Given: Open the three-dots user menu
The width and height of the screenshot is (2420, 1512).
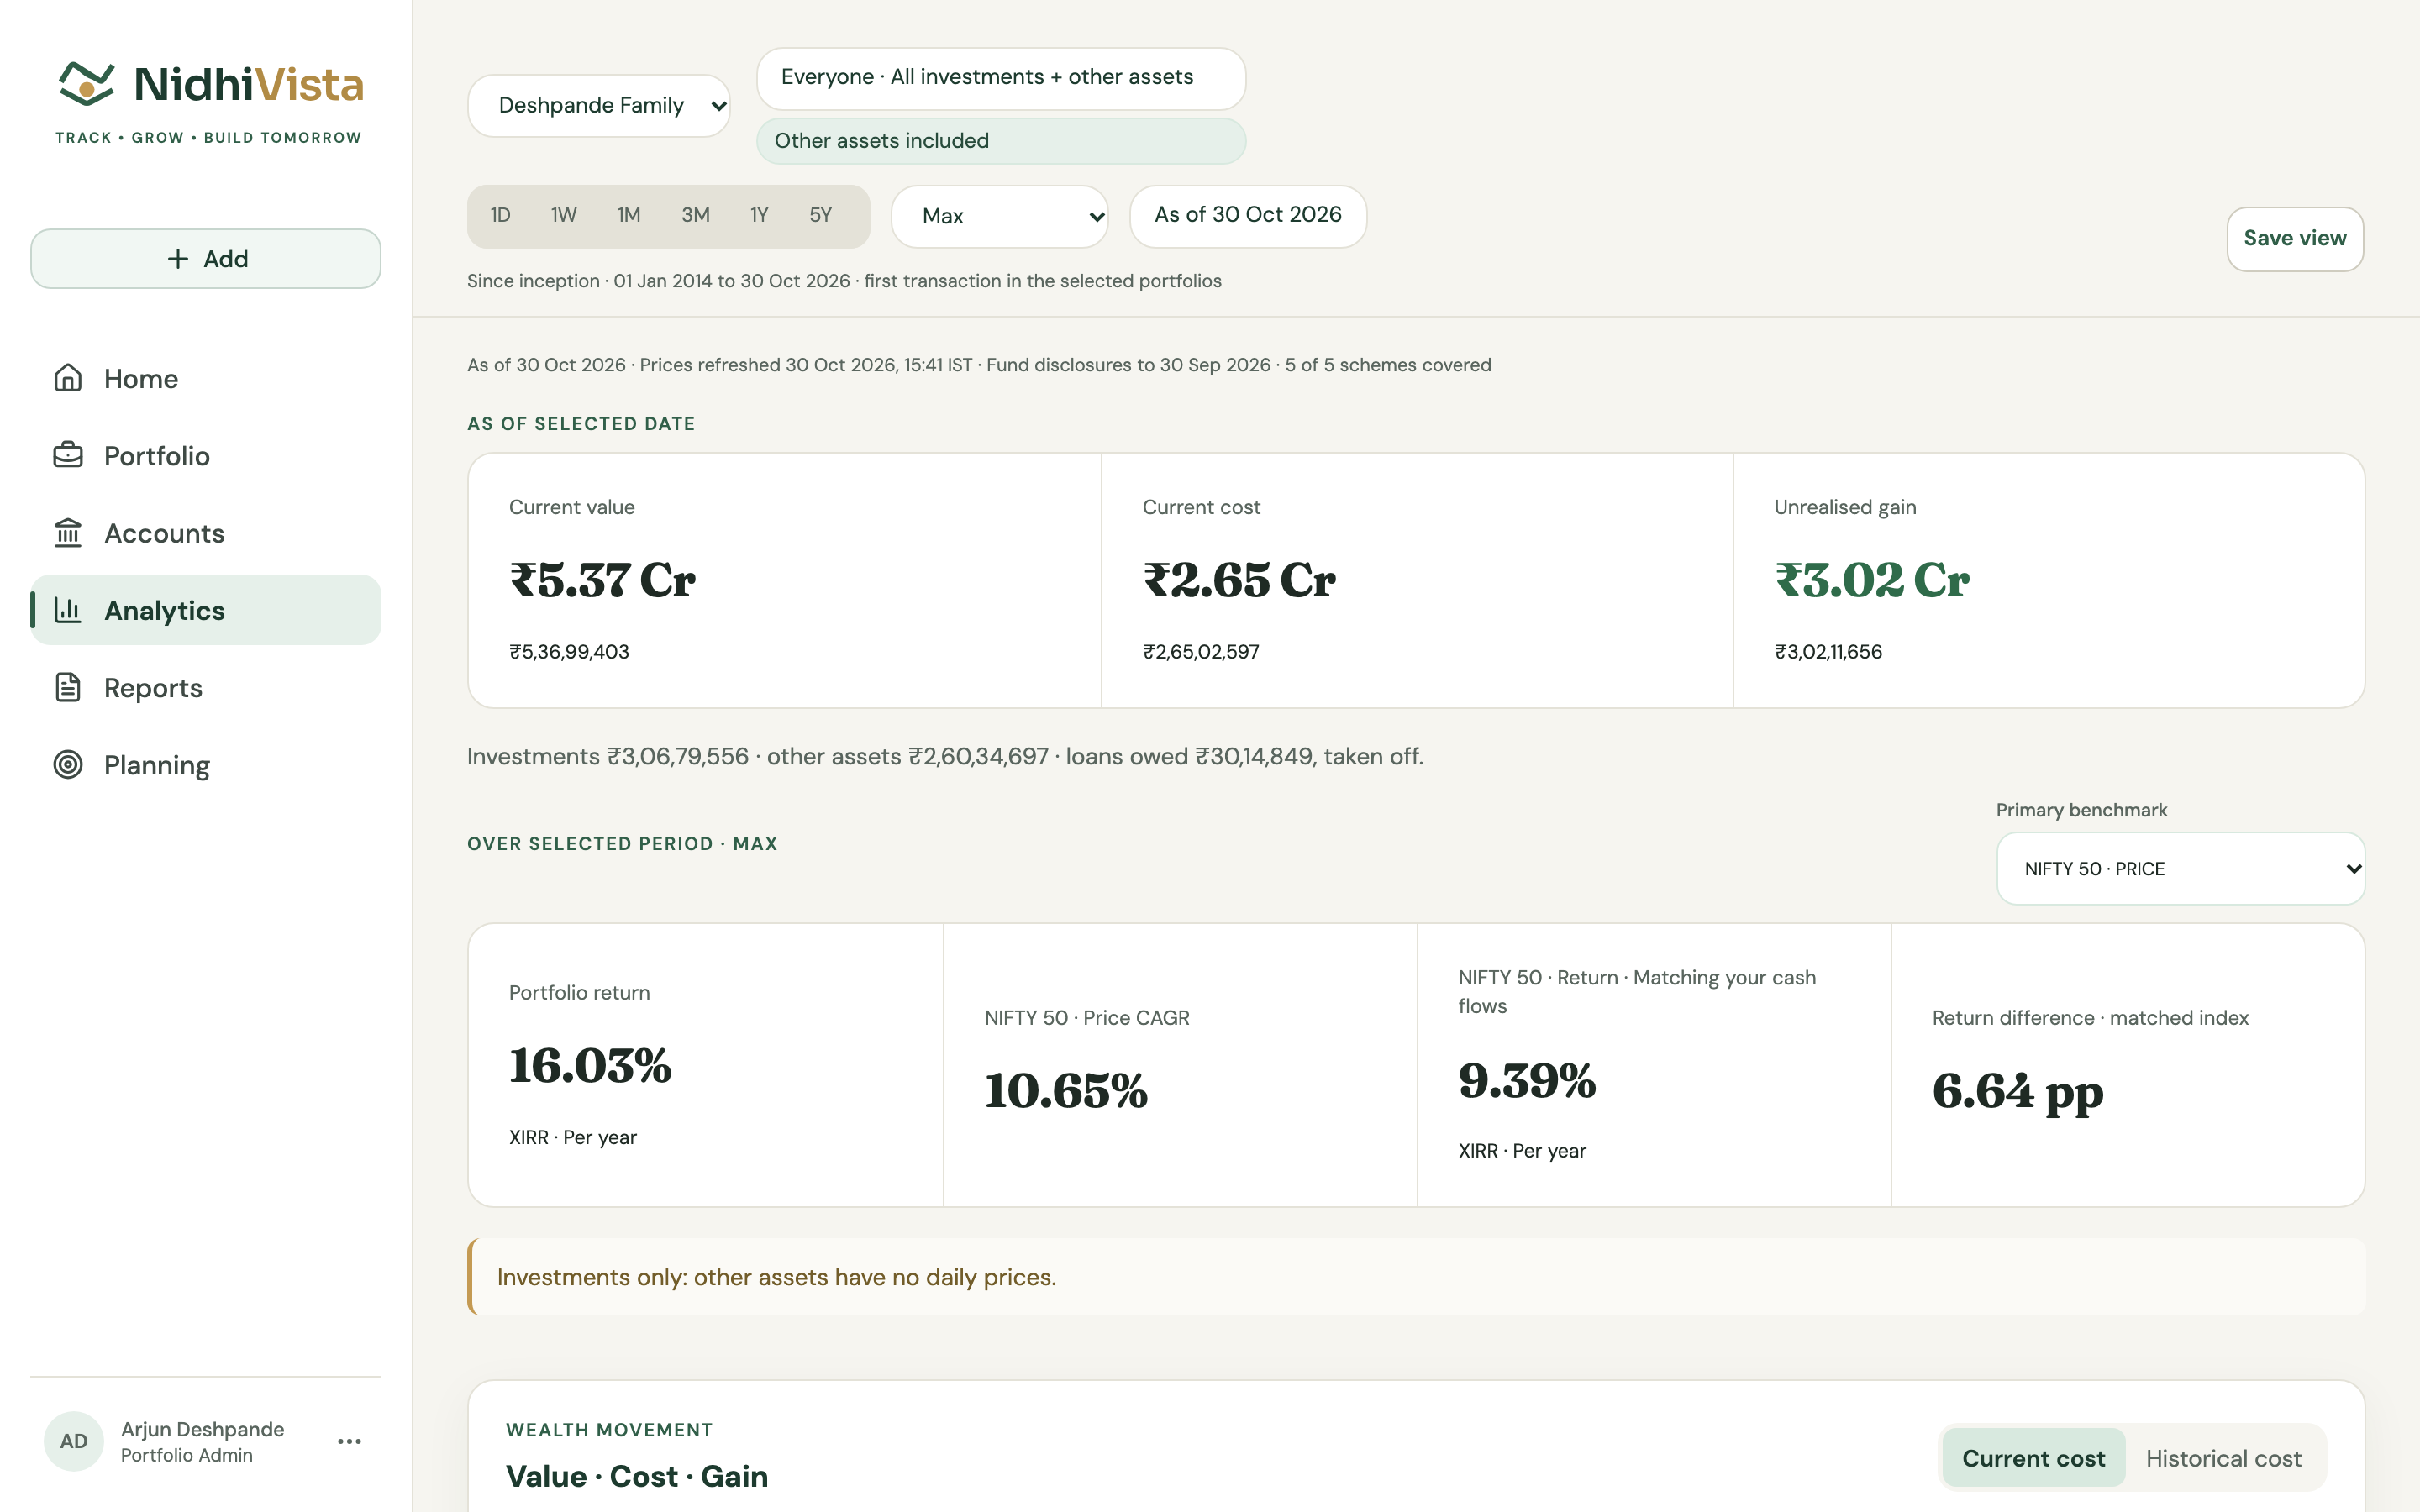Looking at the screenshot, I should (349, 1441).
